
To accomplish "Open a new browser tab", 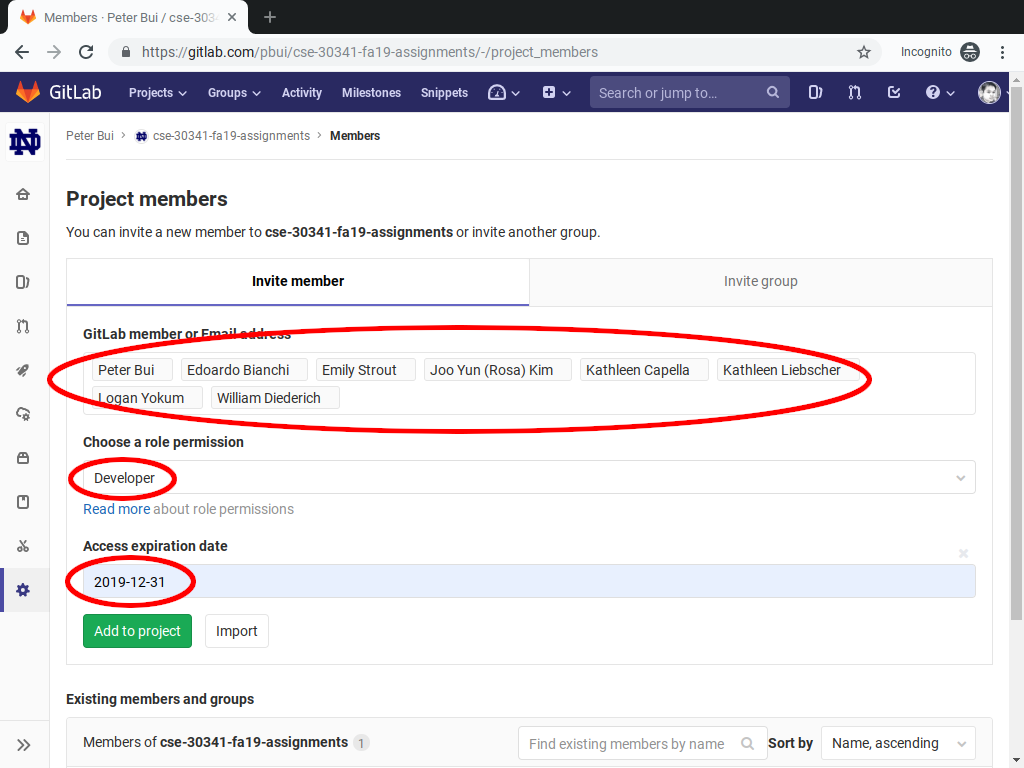I will [x=270, y=18].
